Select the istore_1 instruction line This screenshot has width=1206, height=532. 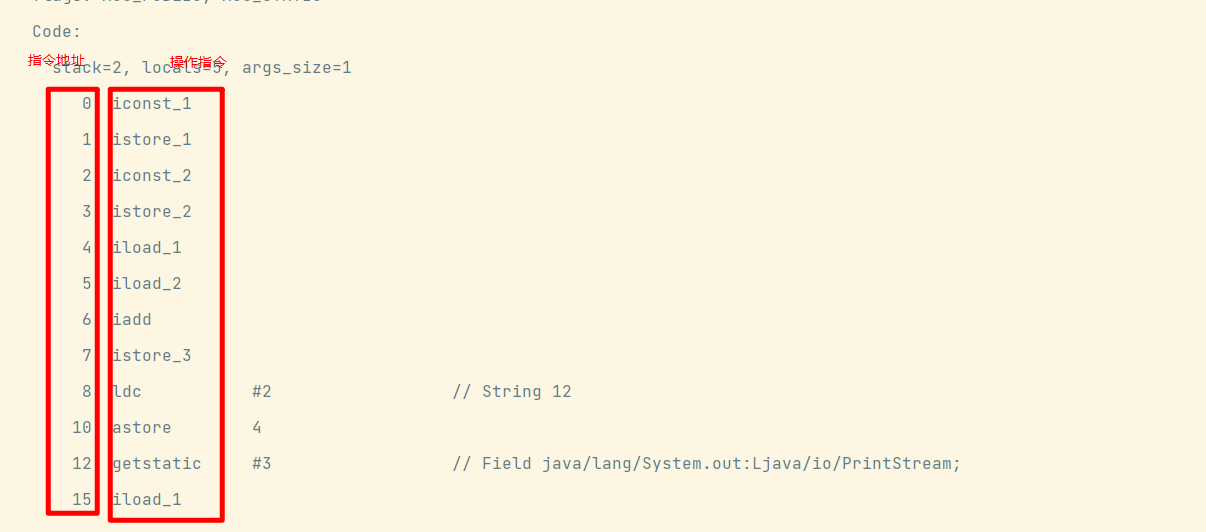point(152,139)
